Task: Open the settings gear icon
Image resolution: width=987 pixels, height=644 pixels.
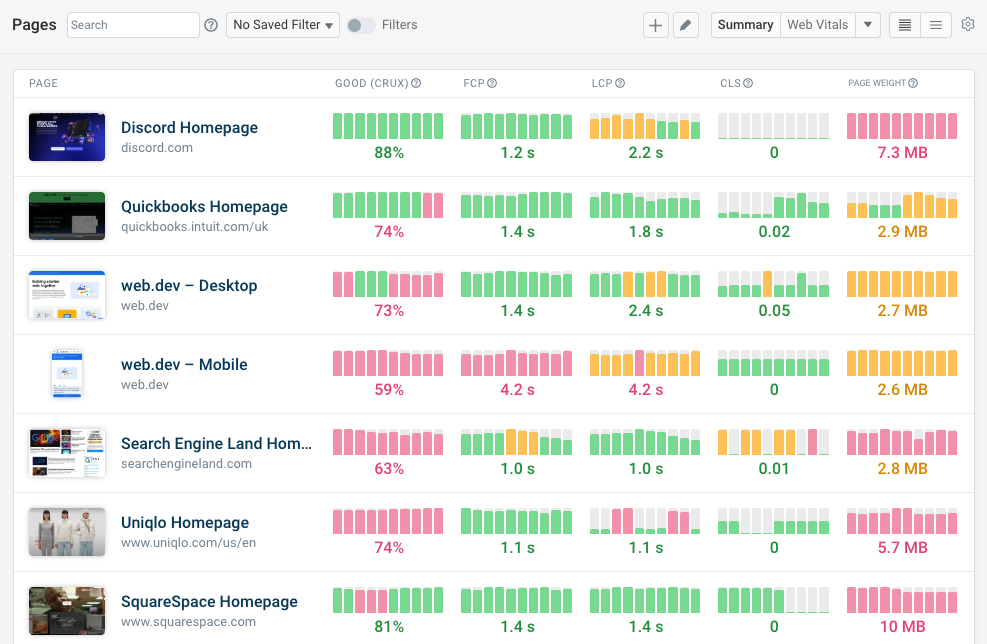Action: [x=966, y=24]
